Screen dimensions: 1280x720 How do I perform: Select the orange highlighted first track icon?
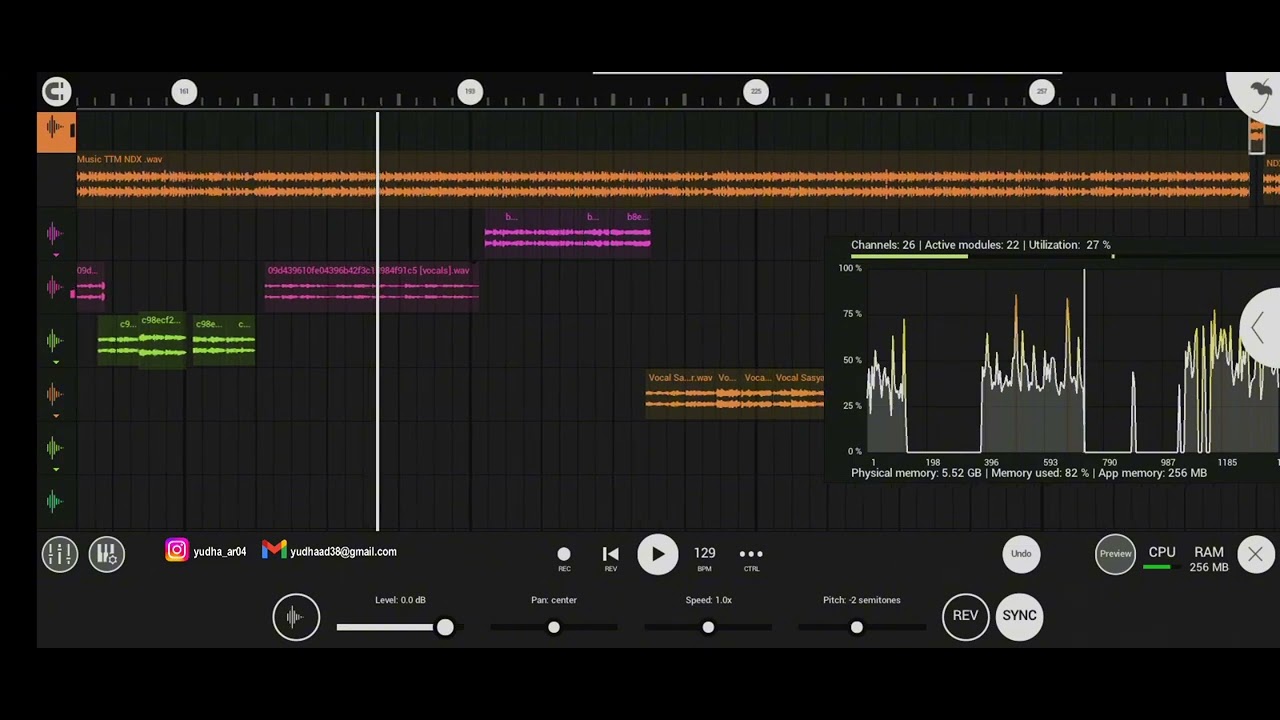[56, 132]
